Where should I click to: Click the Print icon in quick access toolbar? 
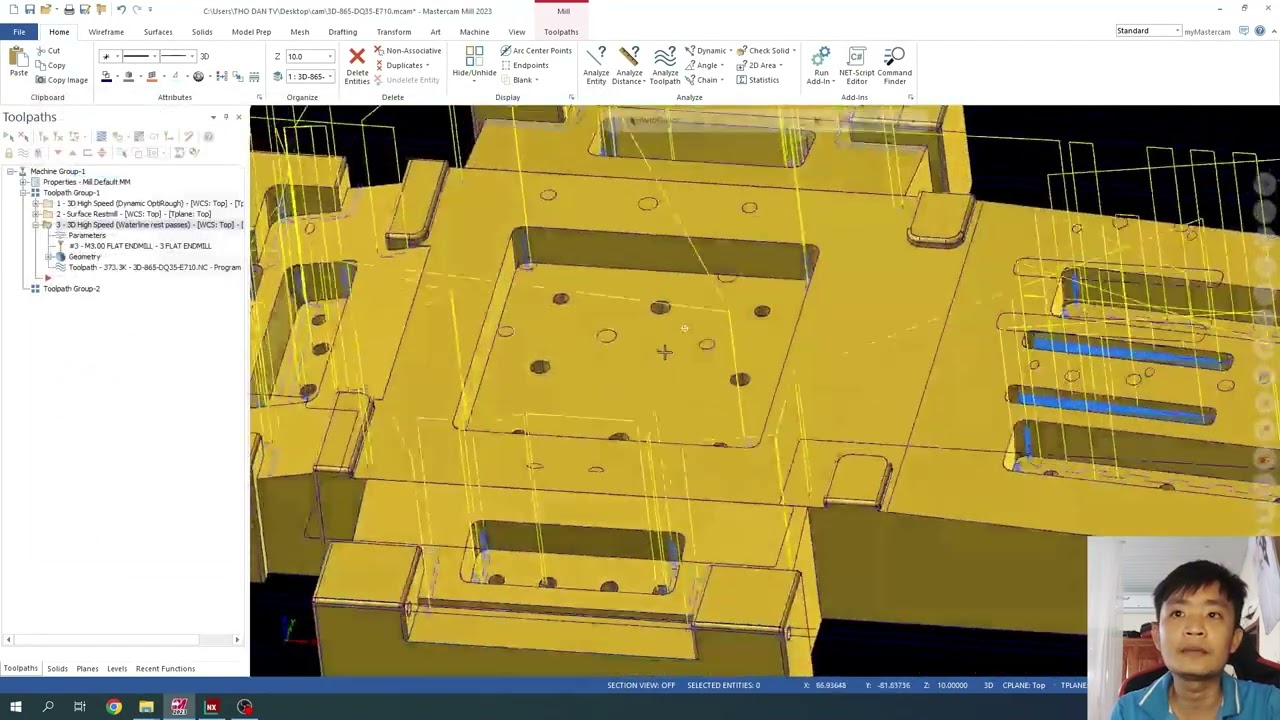click(69, 10)
